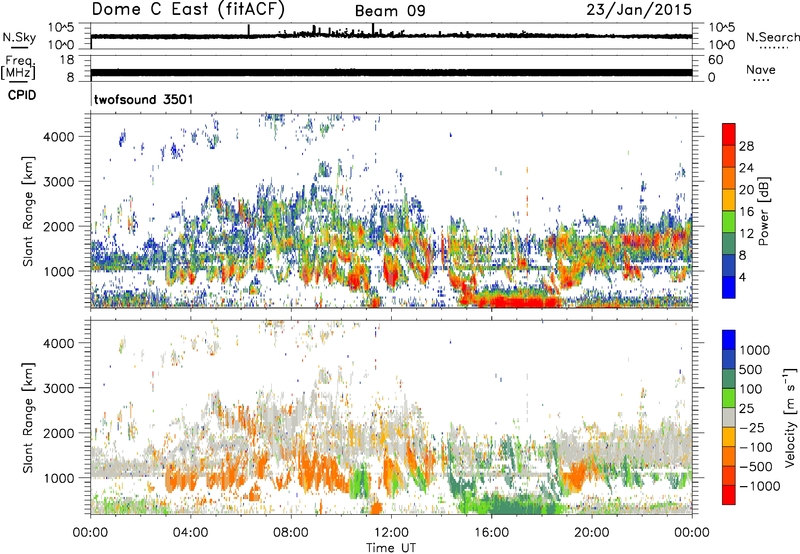The height and width of the screenshot is (554, 800).
Task: Click the velocity color bar bottom red swatch
Action: pos(729,495)
